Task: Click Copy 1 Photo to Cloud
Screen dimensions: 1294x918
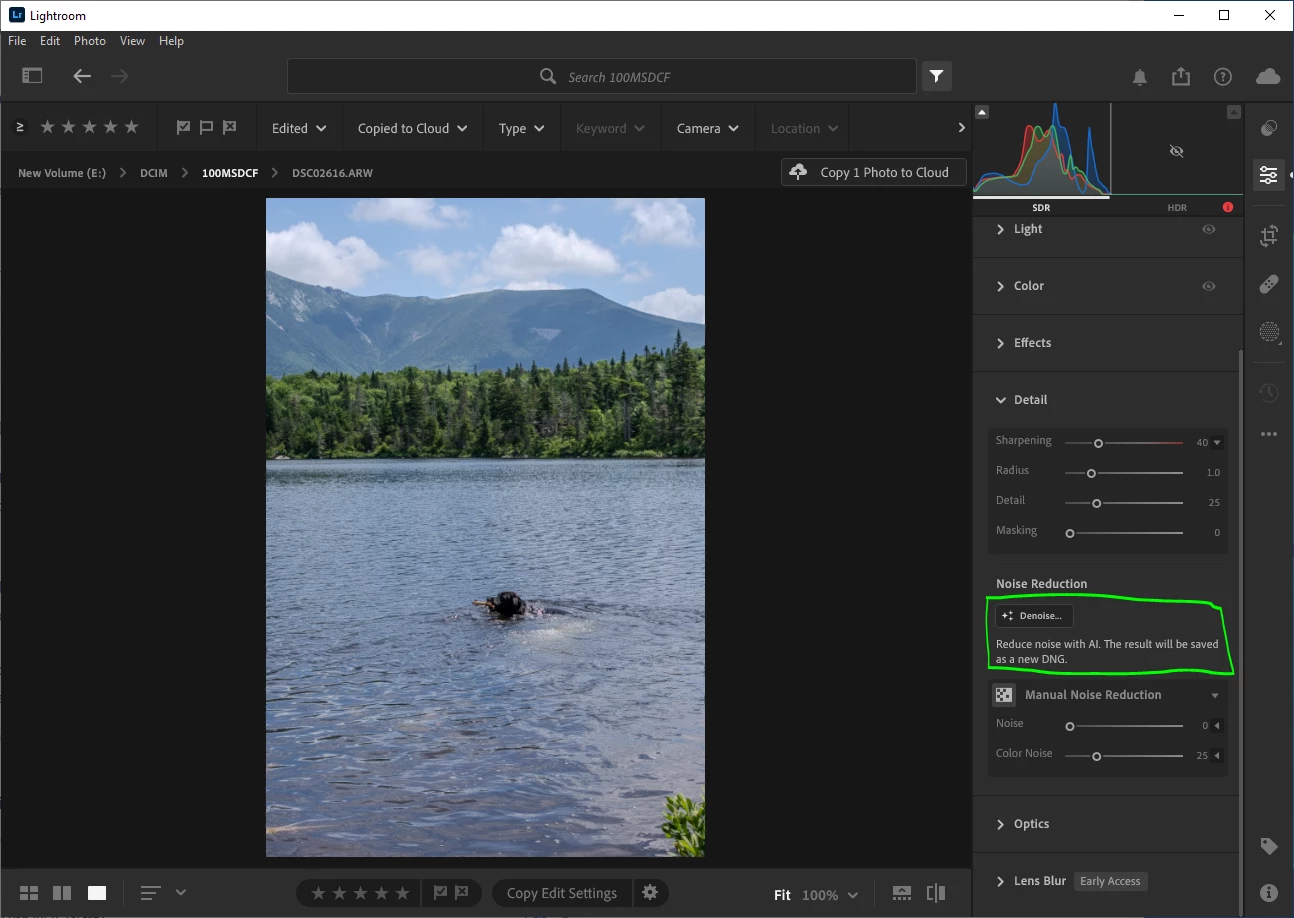Action: click(x=873, y=172)
